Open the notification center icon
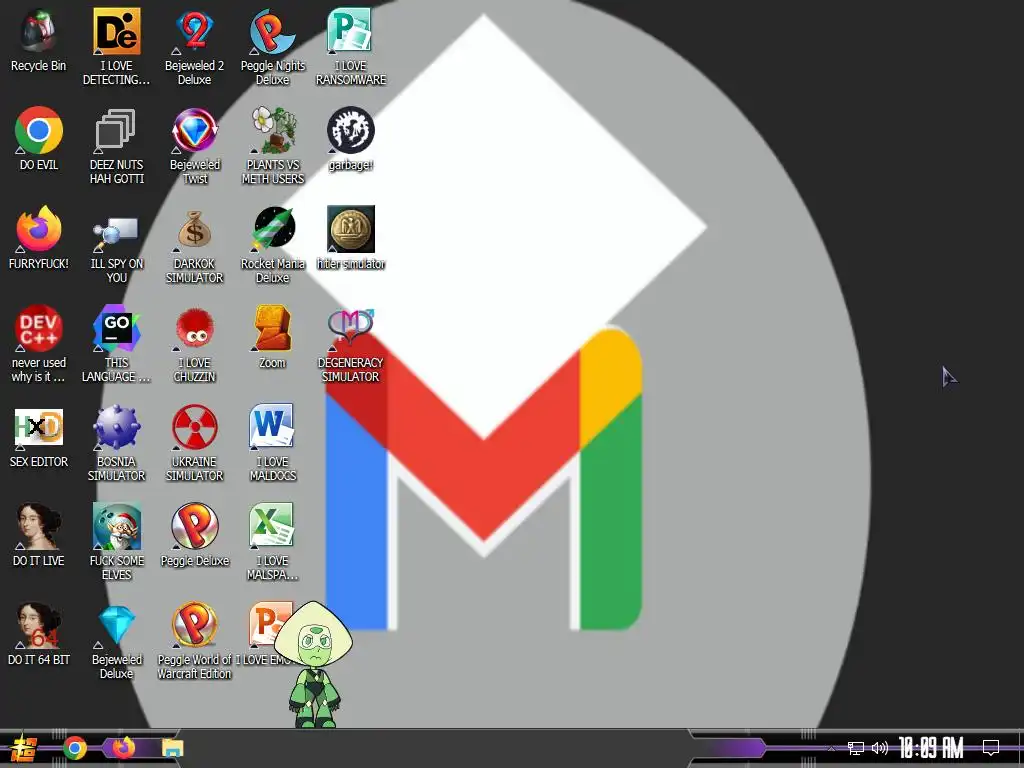The image size is (1024, 768). 991,747
